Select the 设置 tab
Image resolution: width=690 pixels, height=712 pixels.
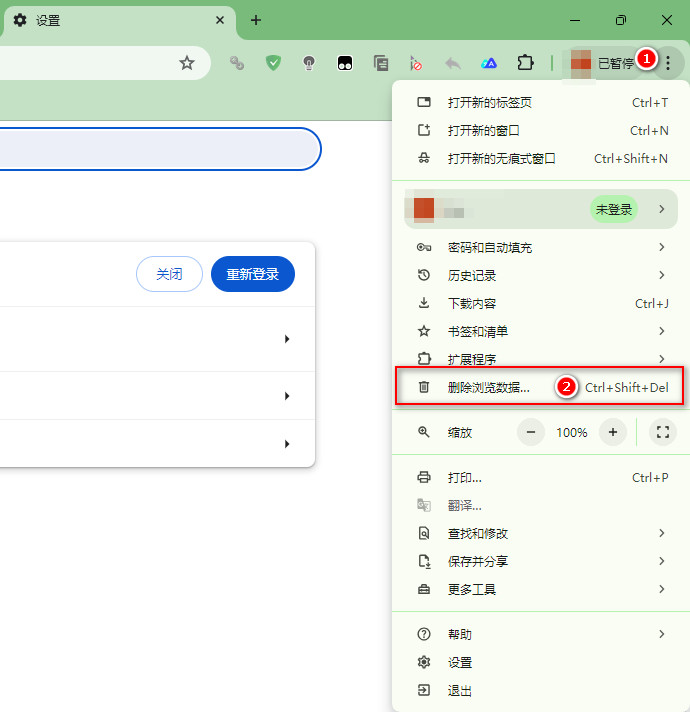point(118,20)
